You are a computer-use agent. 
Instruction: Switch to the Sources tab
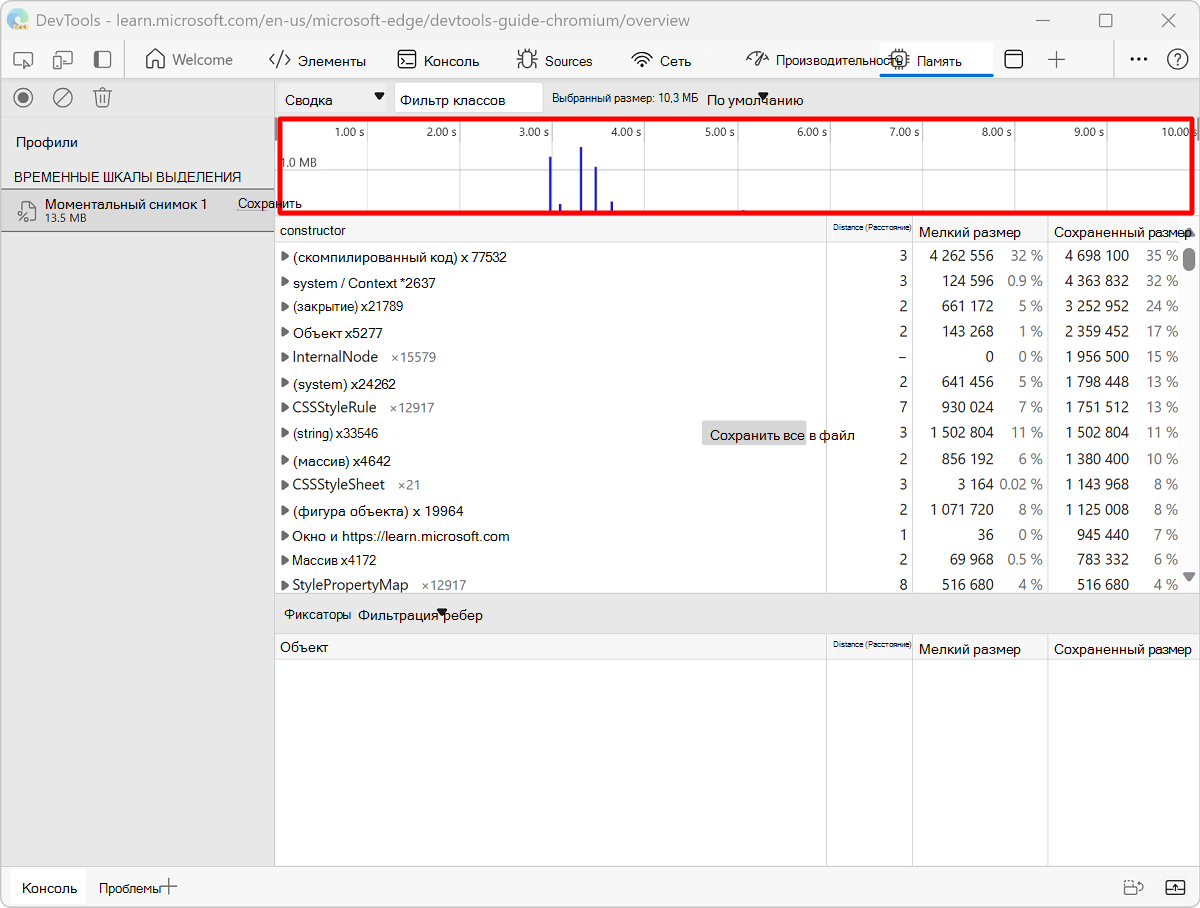[555, 60]
